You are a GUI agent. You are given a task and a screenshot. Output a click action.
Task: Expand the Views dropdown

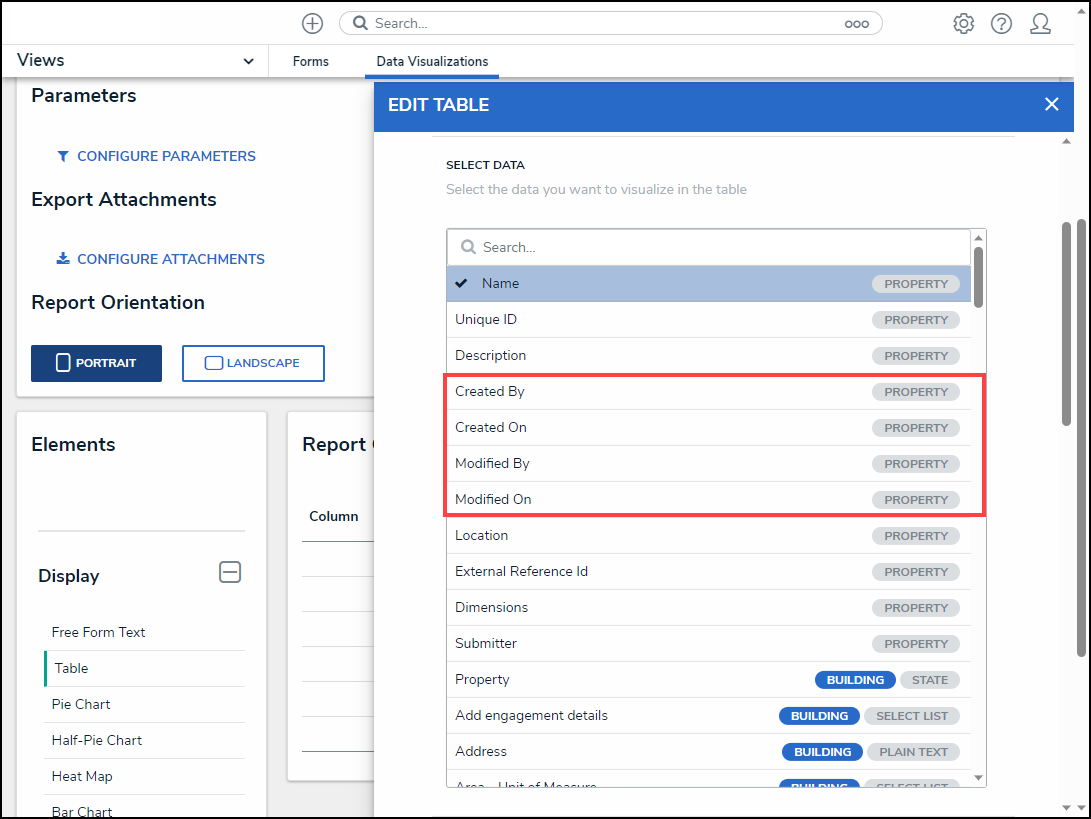(x=248, y=61)
